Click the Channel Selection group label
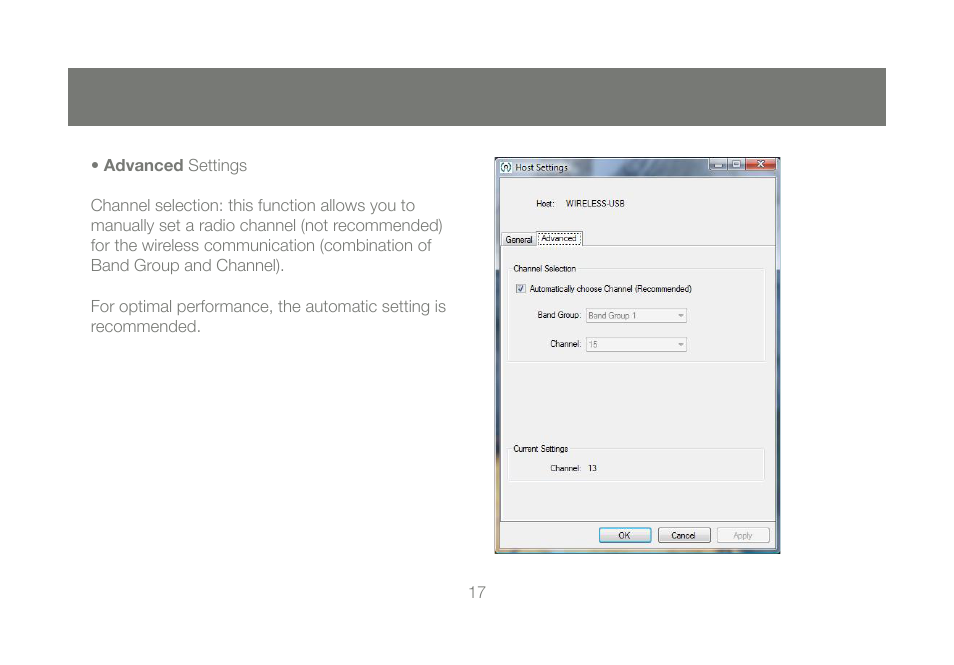This screenshot has height=665, width=954. click(x=545, y=268)
